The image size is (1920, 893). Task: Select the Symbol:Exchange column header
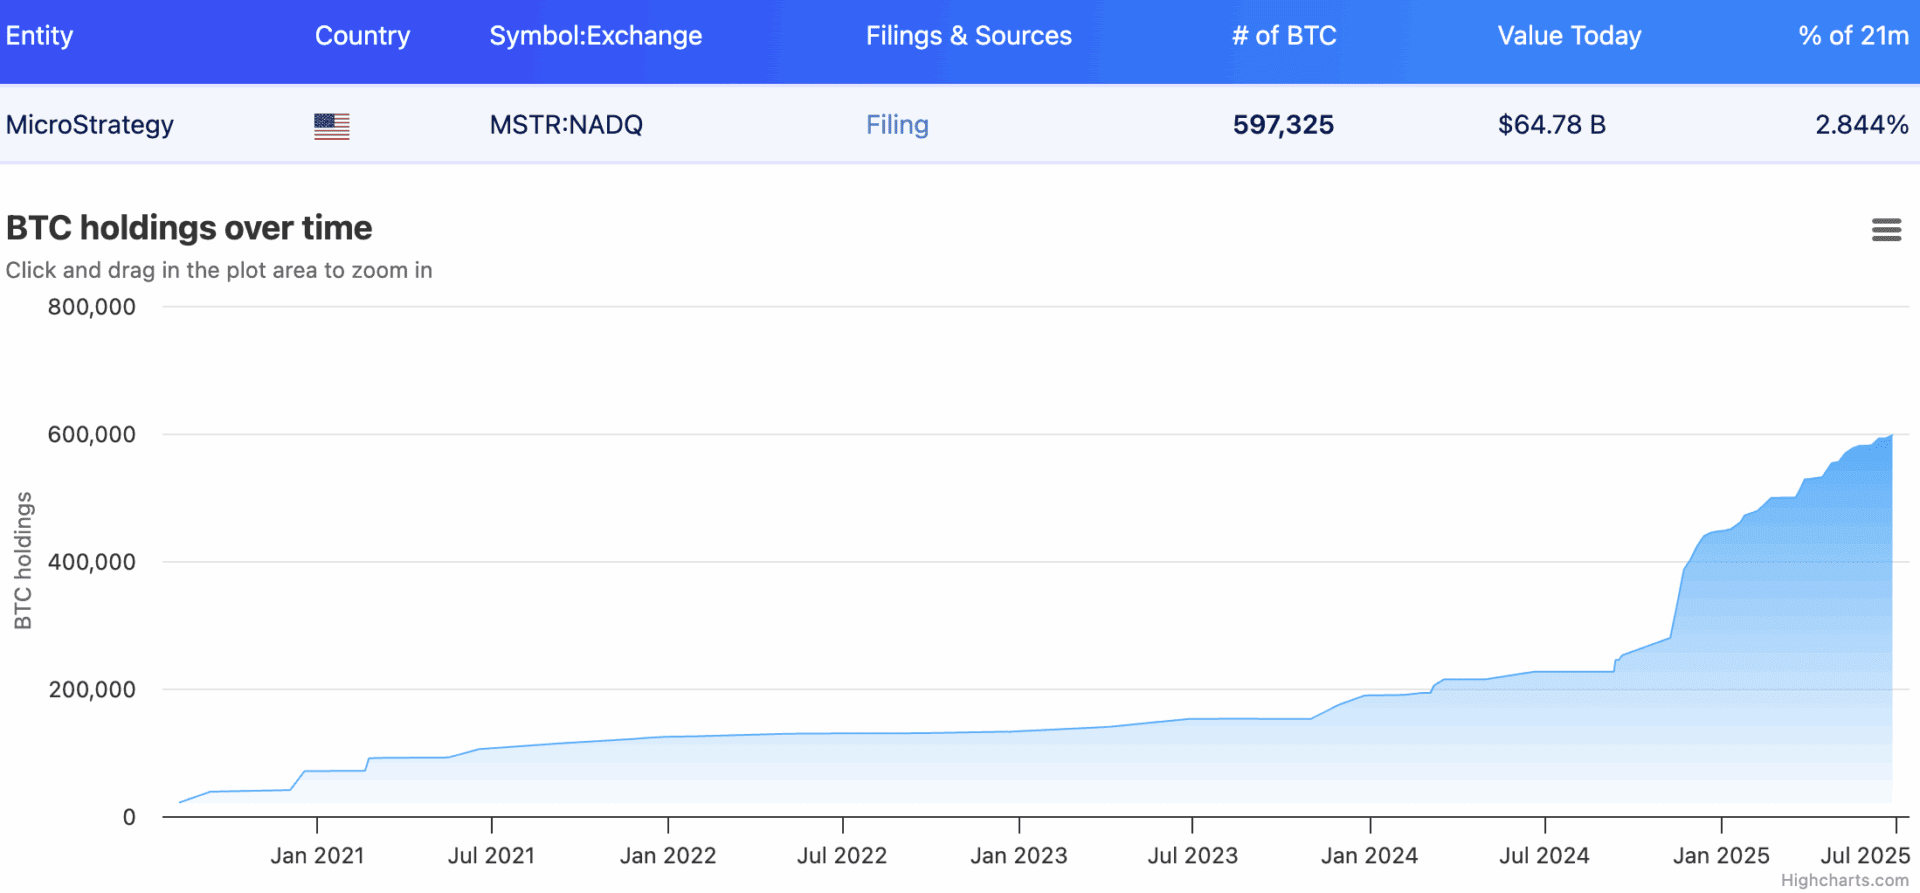[x=596, y=36]
